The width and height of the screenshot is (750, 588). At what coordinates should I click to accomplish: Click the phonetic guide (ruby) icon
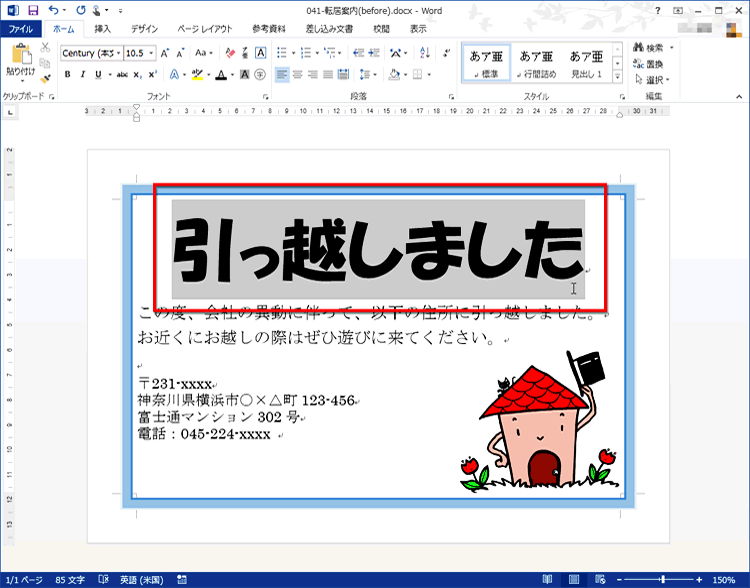pyautogui.click(x=245, y=53)
